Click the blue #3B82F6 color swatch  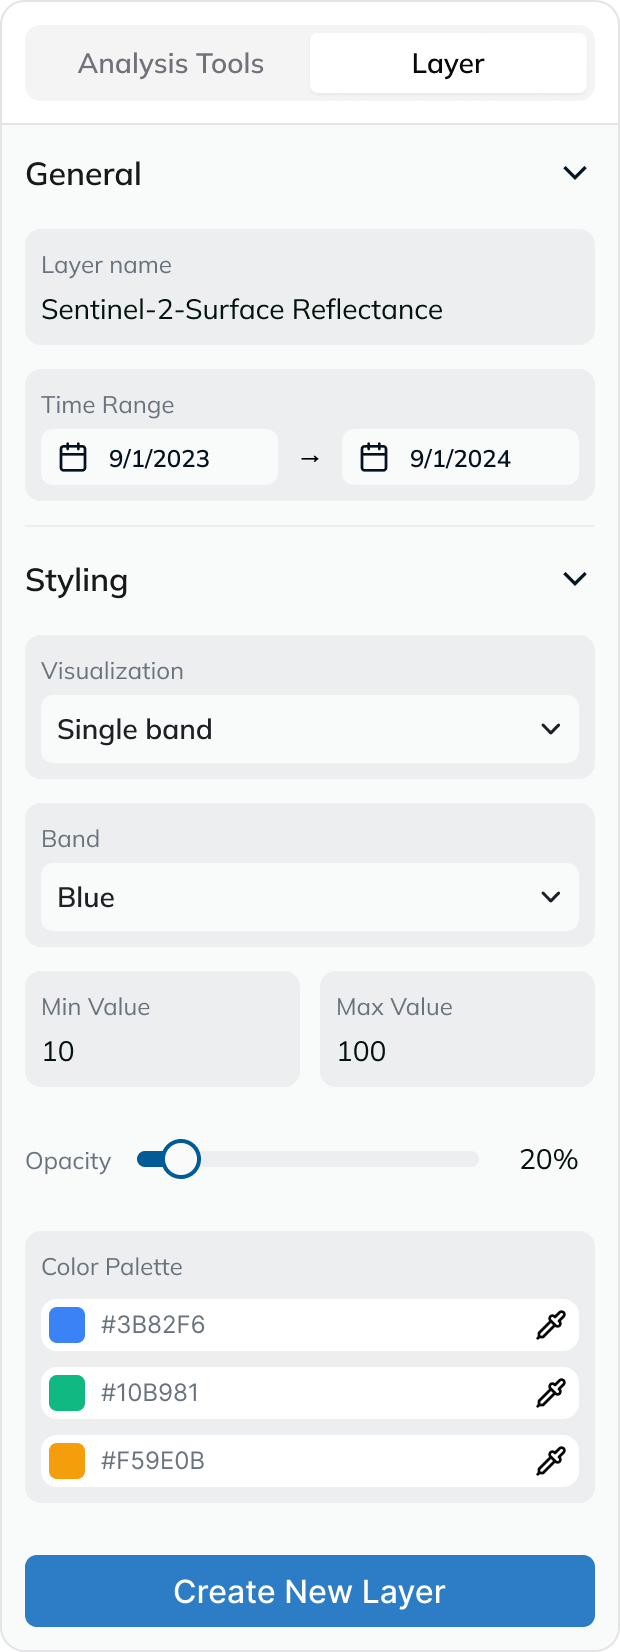[x=67, y=1325]
